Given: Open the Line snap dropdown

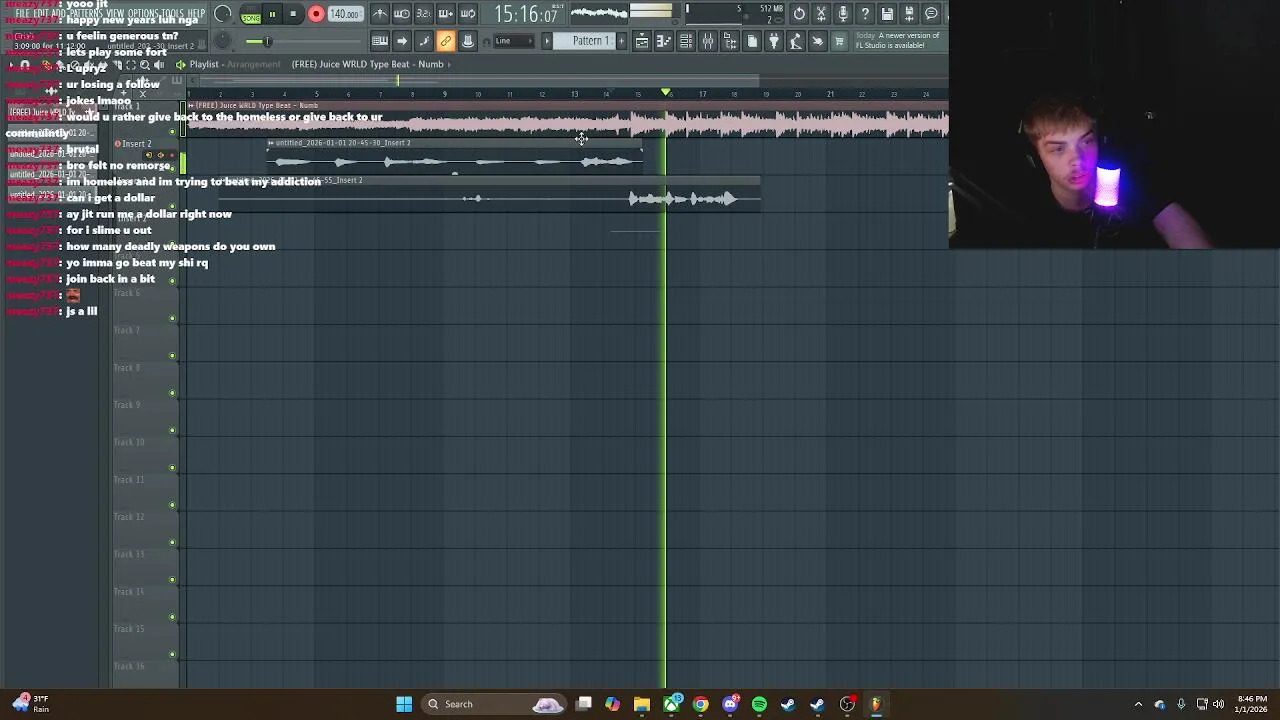Looking at the screenshot, I should coord(512,41).
